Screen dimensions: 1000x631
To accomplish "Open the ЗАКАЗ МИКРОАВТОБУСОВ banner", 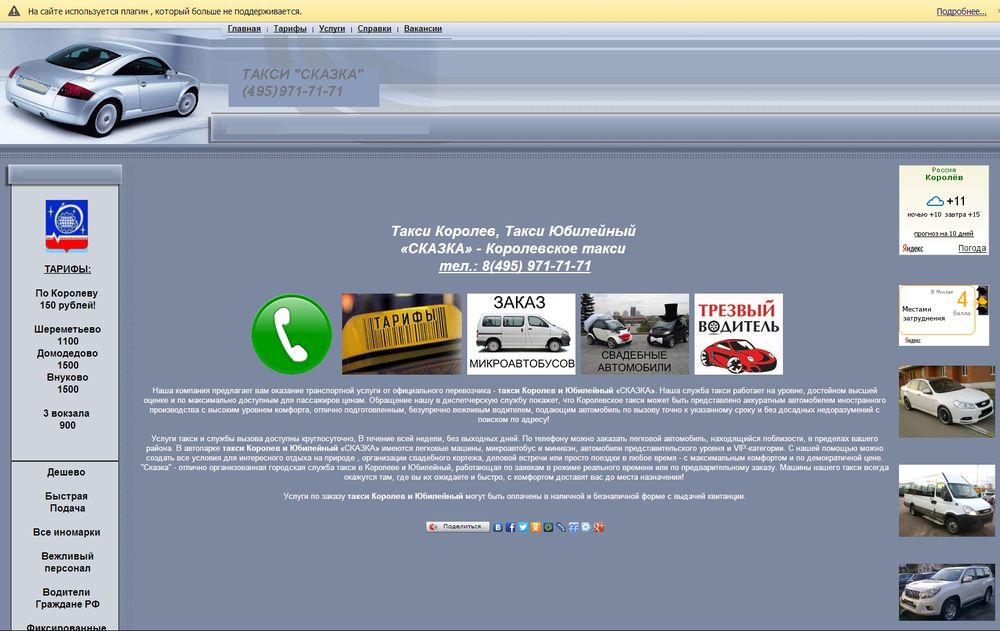I will [521, 334].
